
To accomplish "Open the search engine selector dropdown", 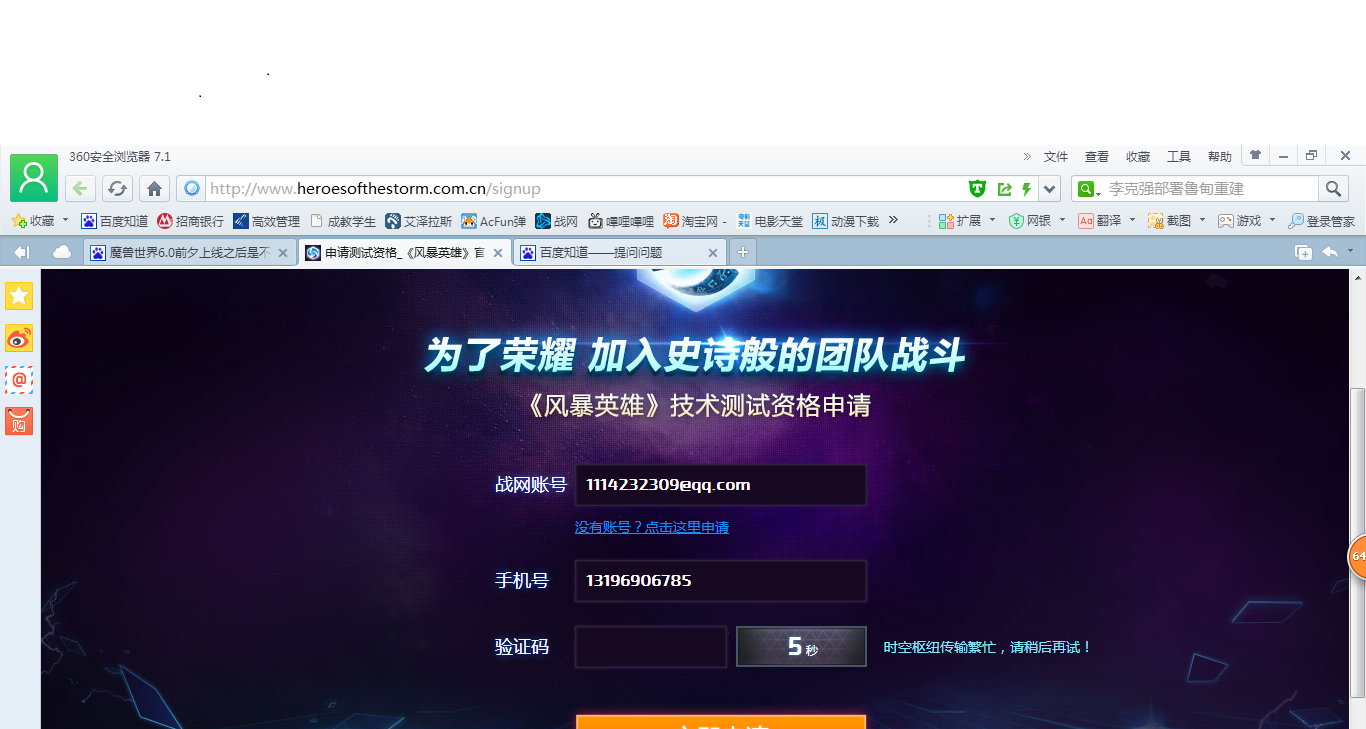I will tap(1088, 189).
